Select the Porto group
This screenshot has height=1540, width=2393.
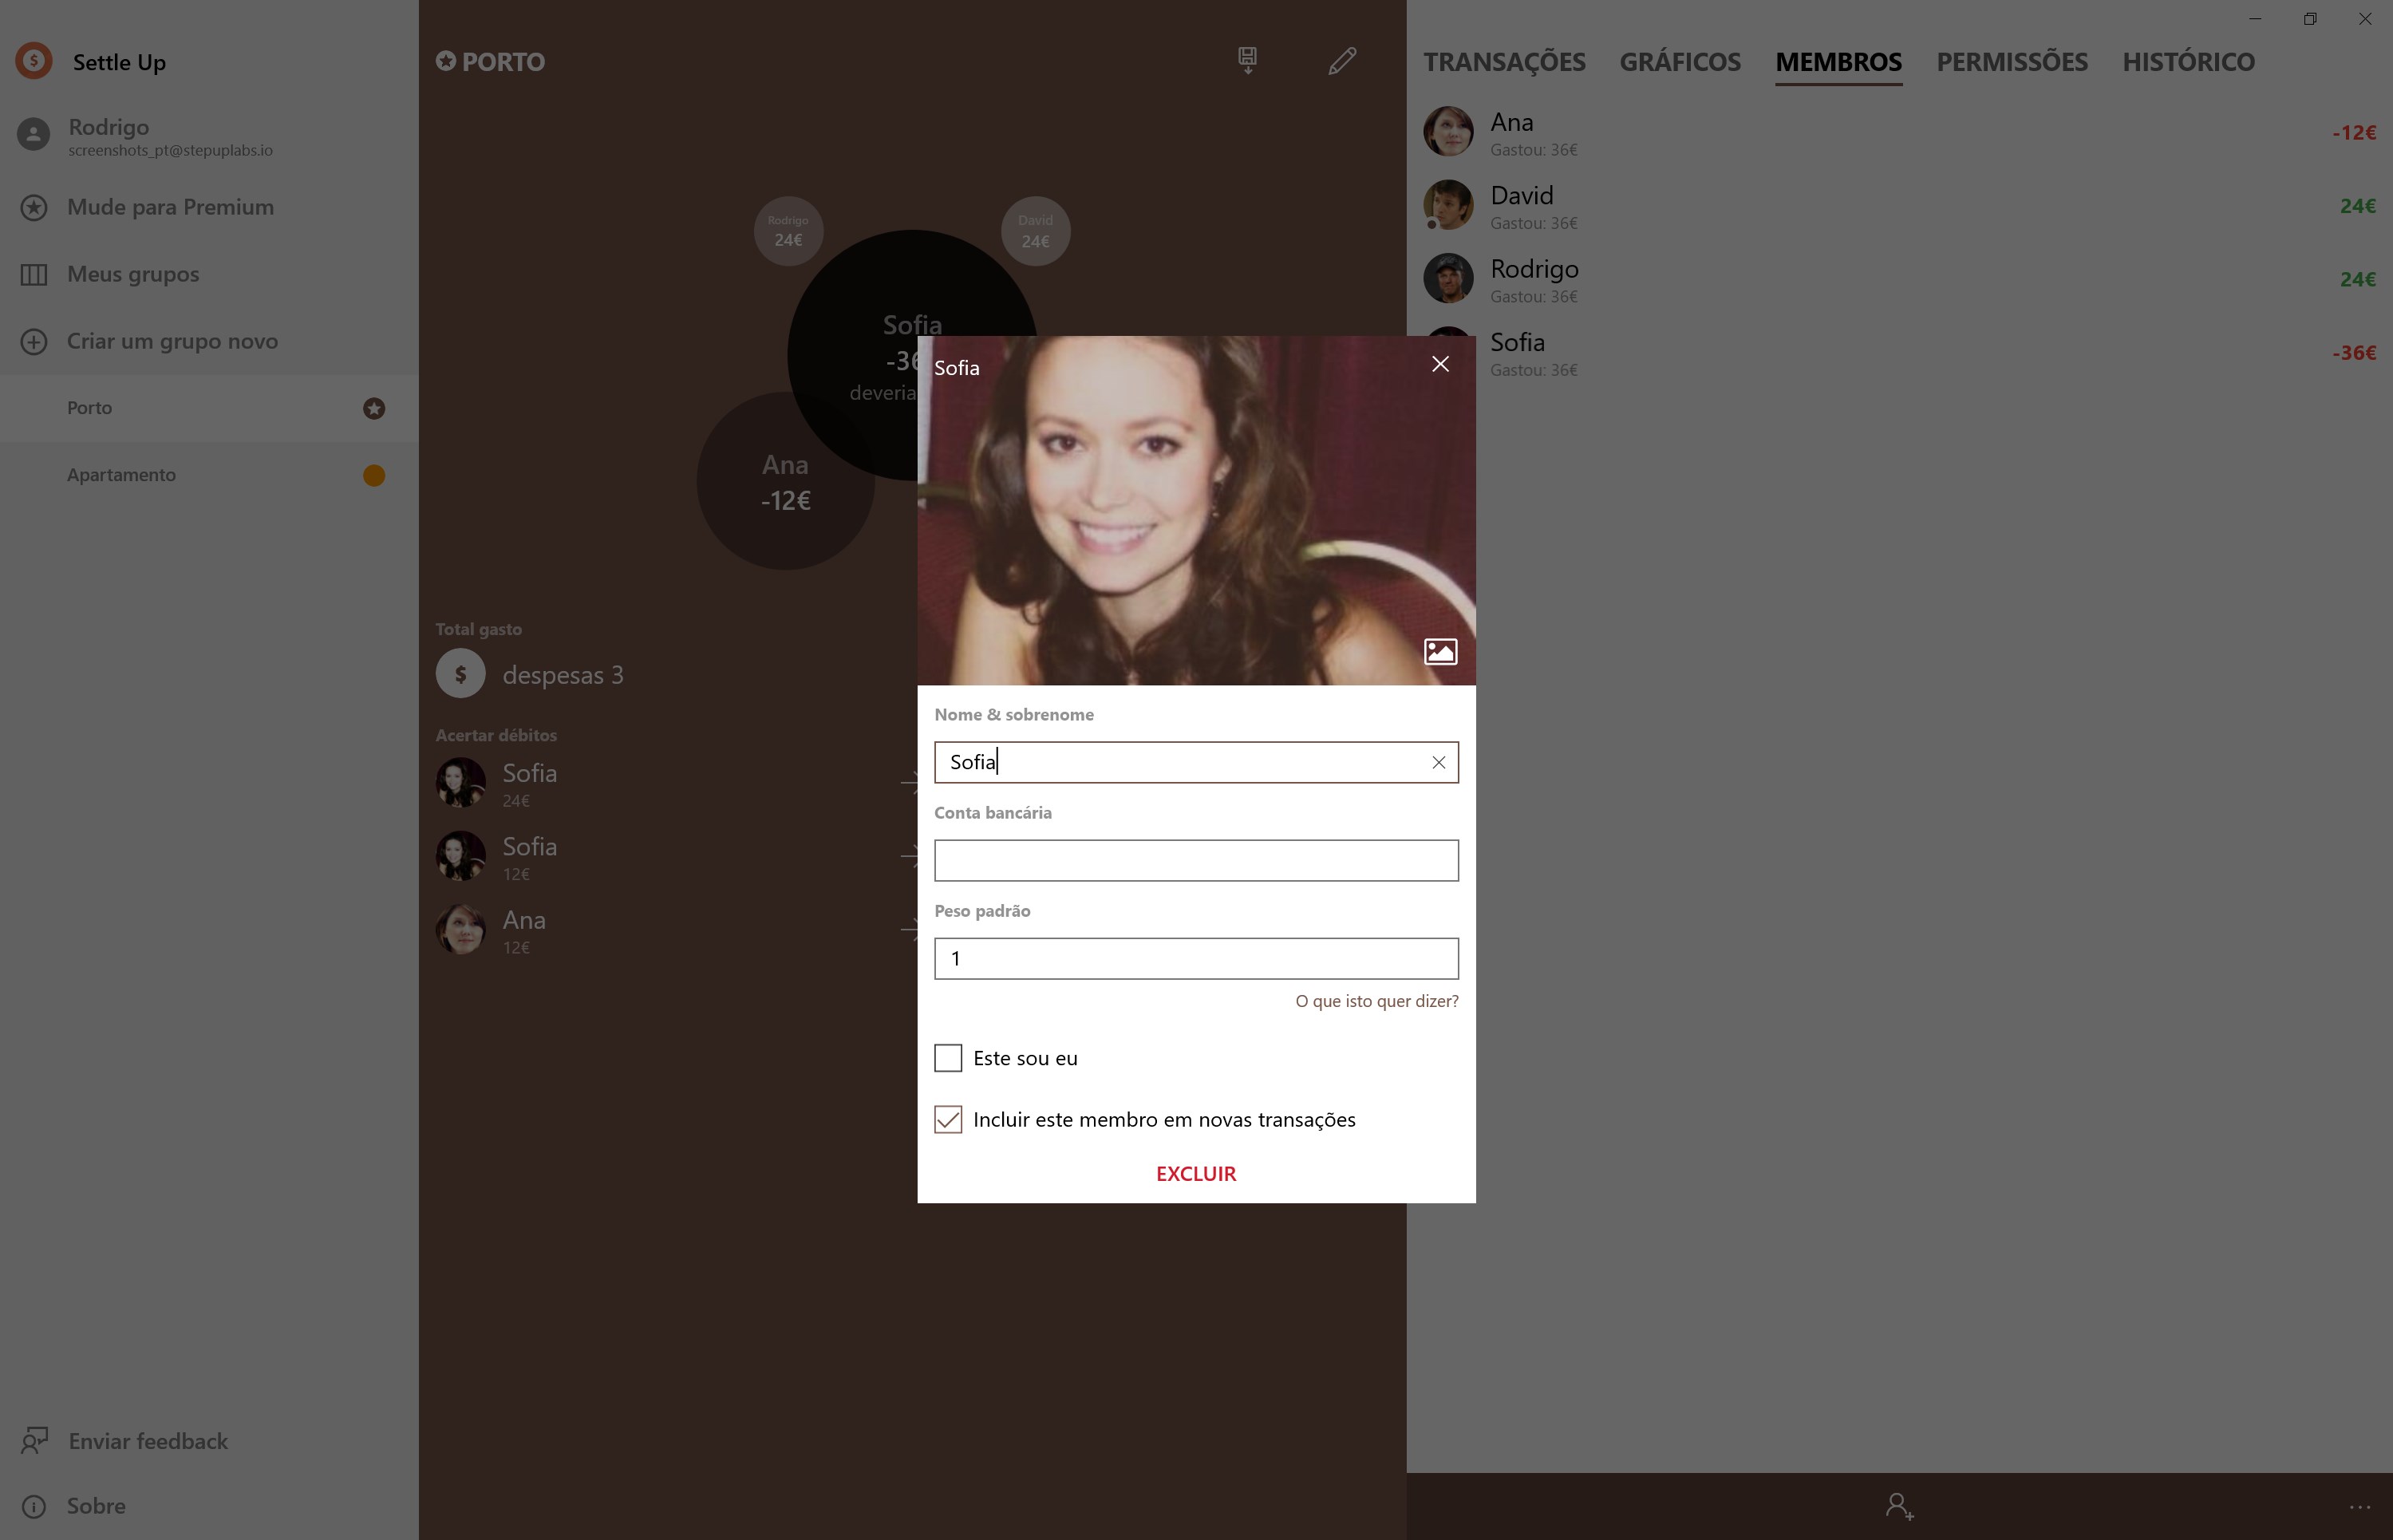coord(209,408)
